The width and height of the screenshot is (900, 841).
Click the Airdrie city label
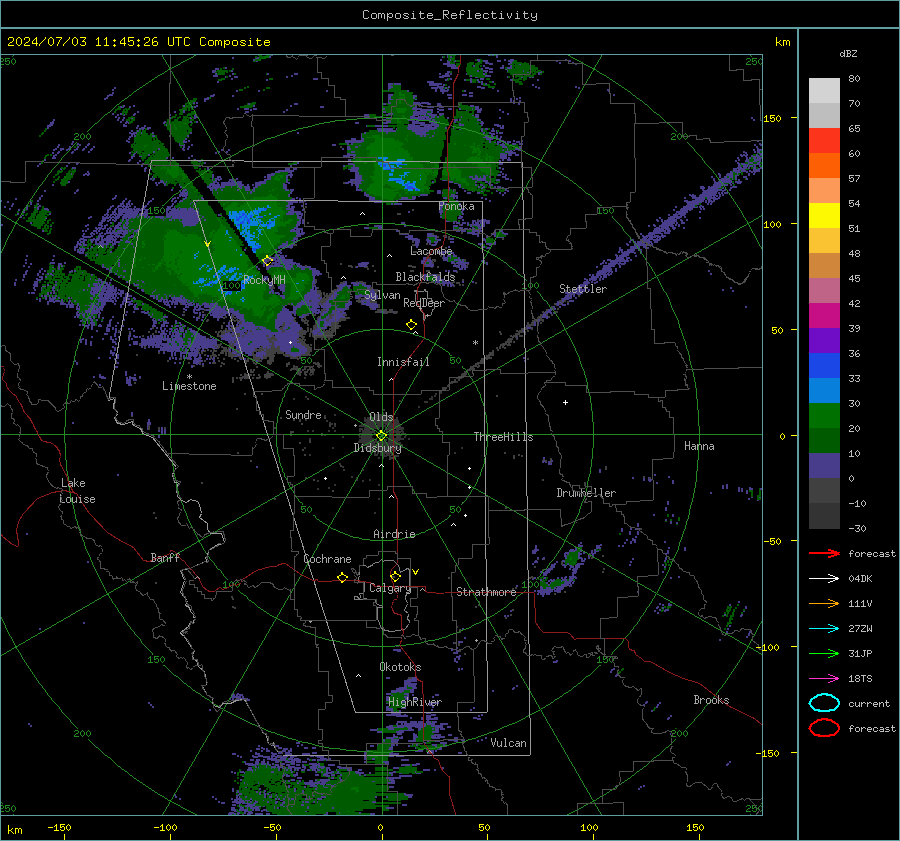(394, 534)
